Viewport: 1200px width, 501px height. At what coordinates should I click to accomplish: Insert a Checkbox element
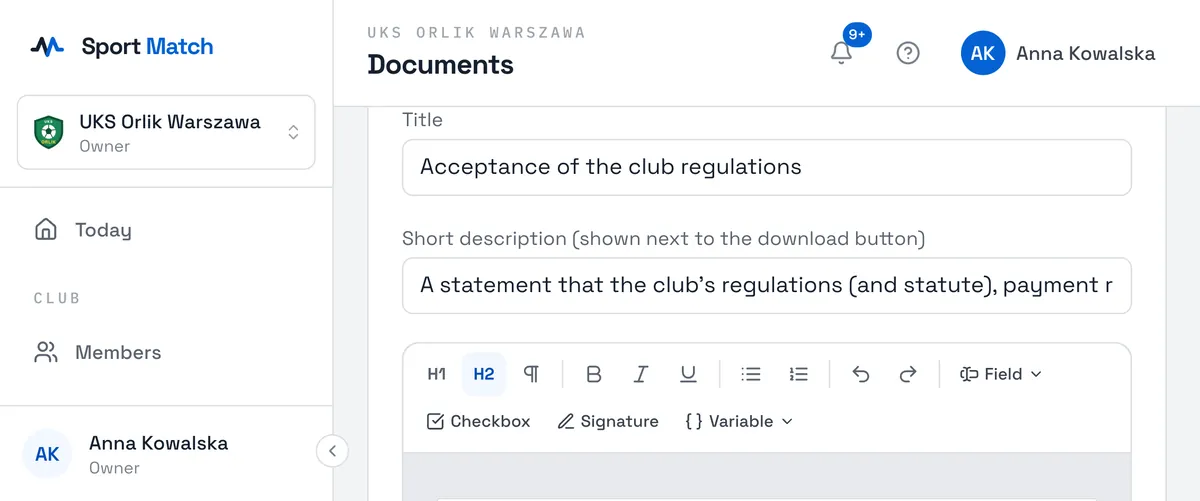click(x=479, y=421)
